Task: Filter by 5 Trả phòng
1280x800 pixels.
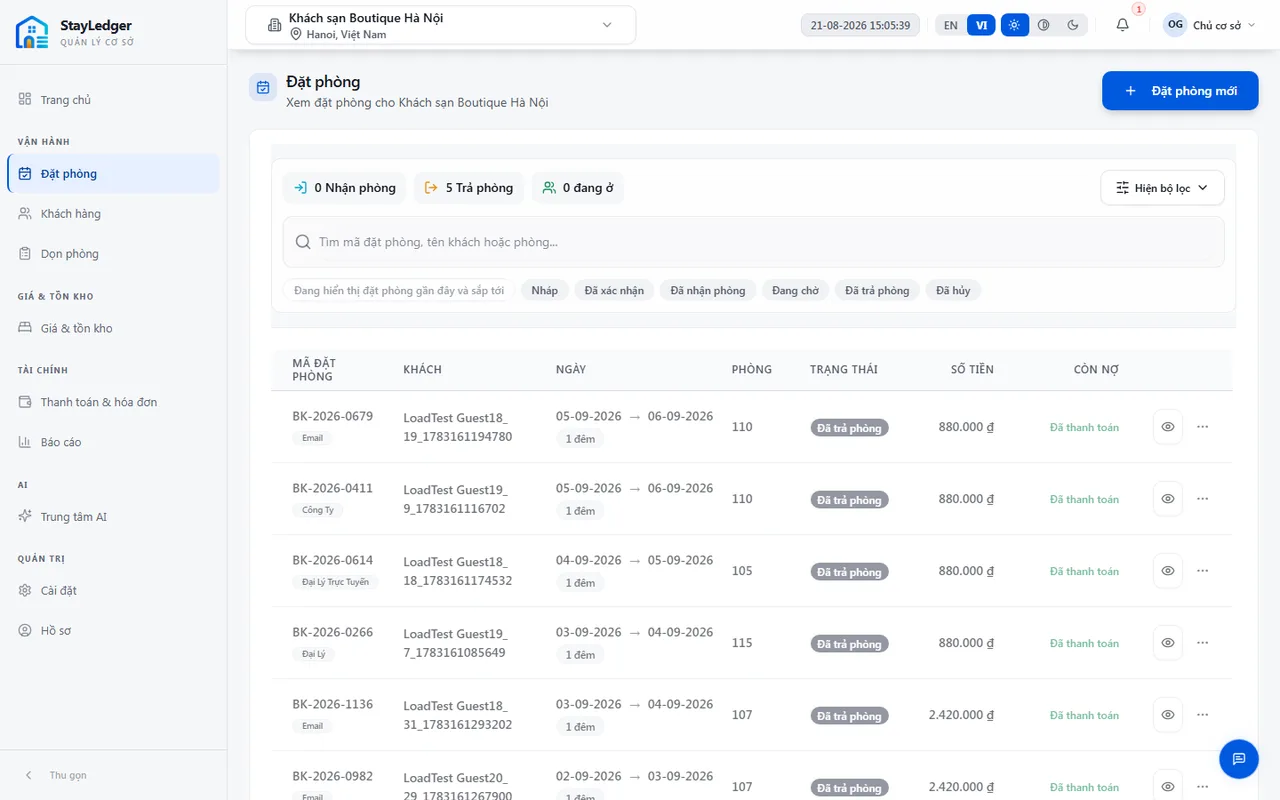Action: pyautogui.click(x=469, y=188)
